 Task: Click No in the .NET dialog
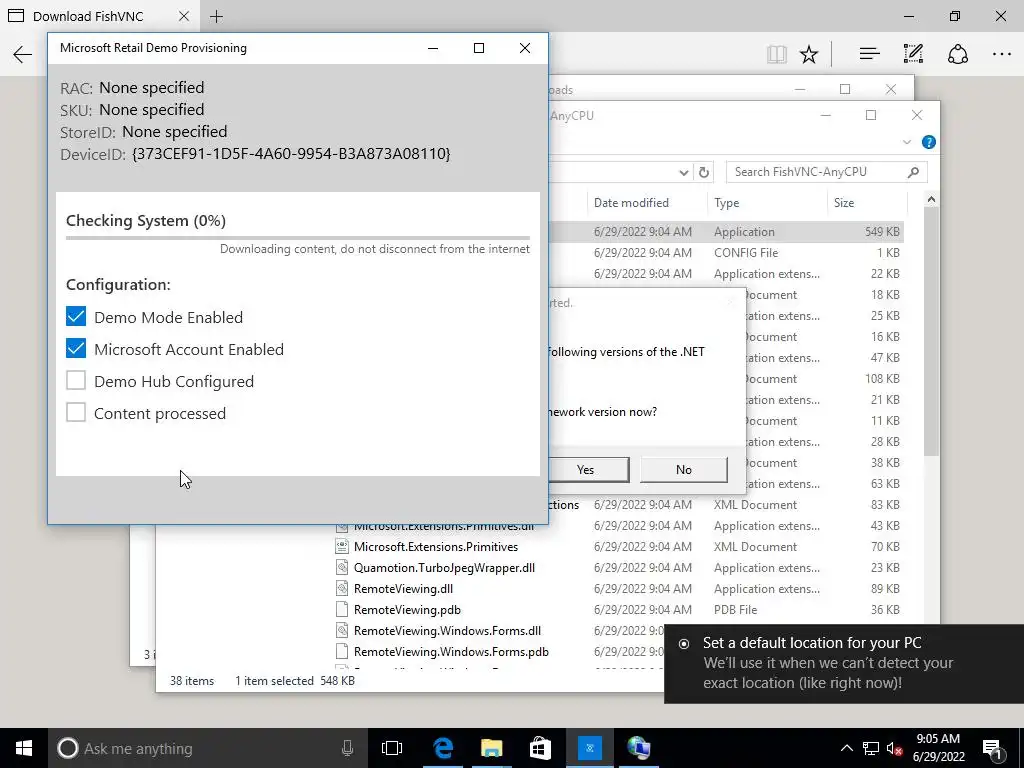(x=684, y=470)
